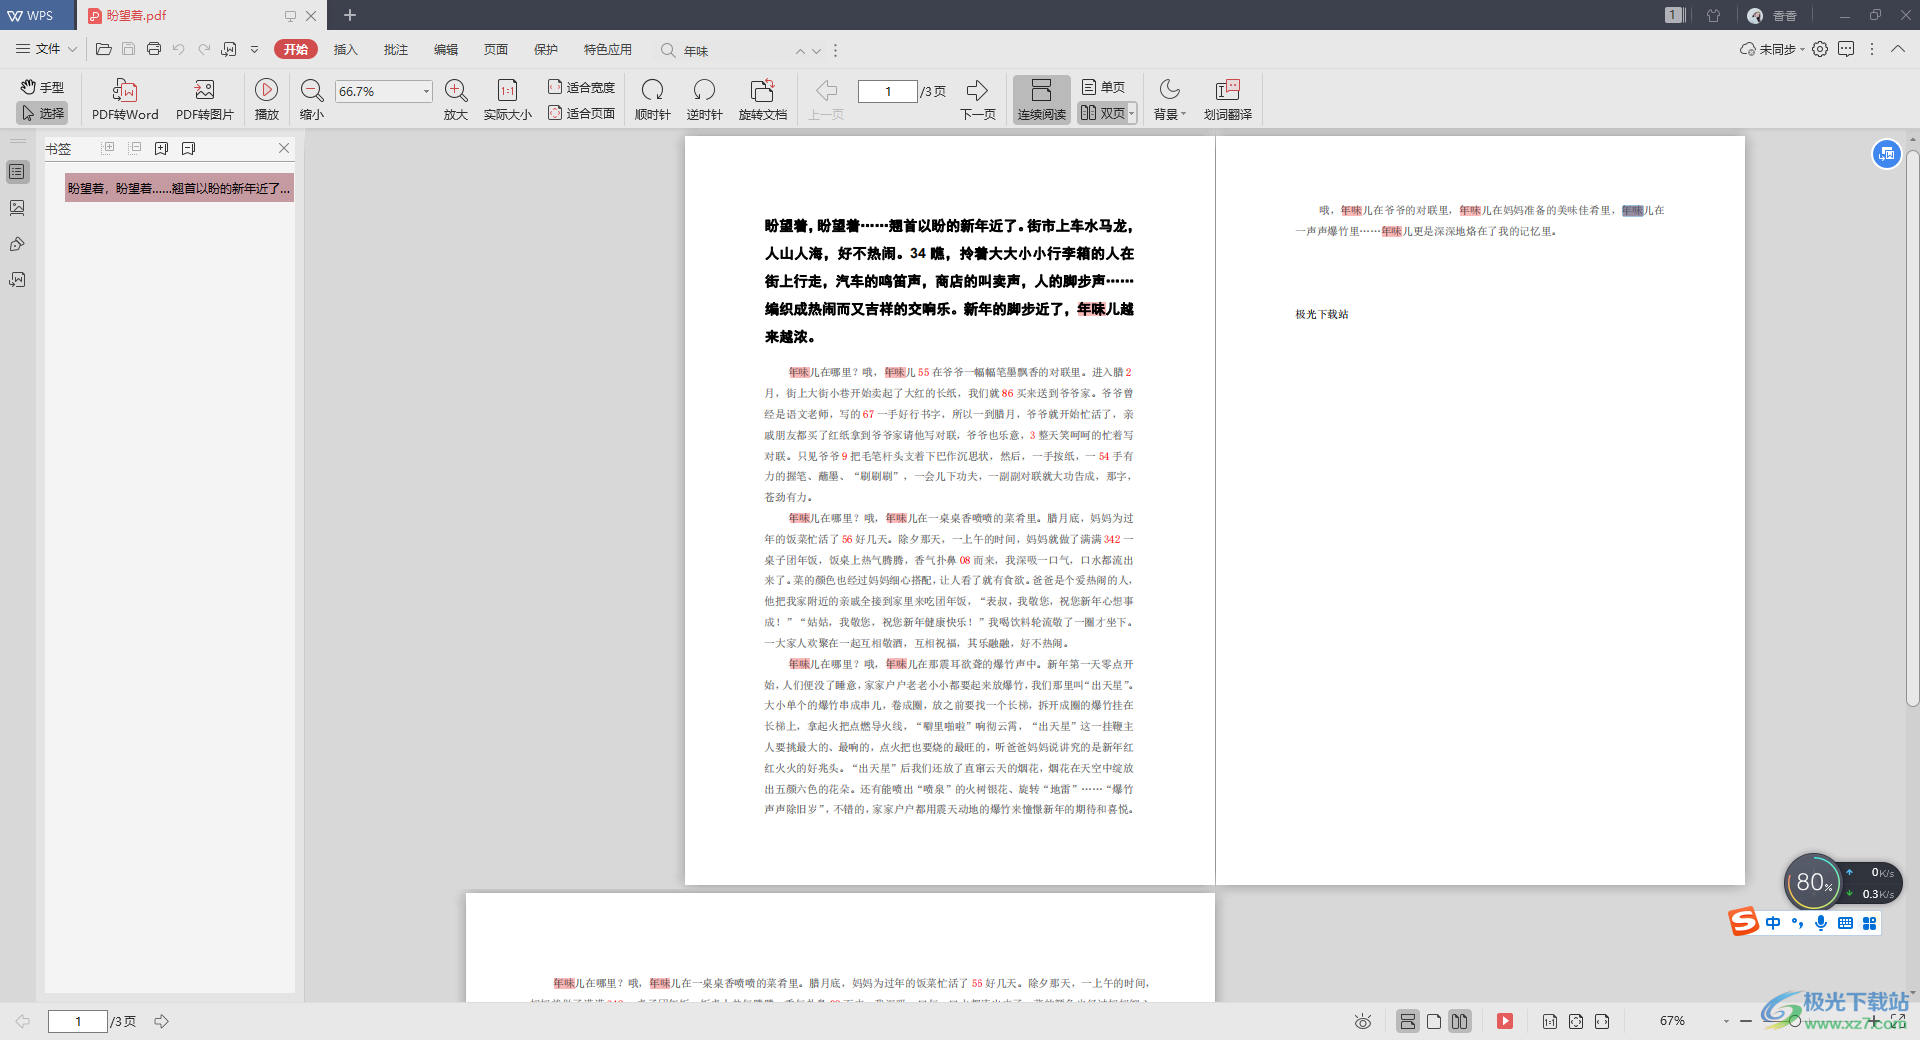This screenshot has height=1040, width=1920.
Task: Fit page to width (适合宽度)
Action: tap(581, 87)
